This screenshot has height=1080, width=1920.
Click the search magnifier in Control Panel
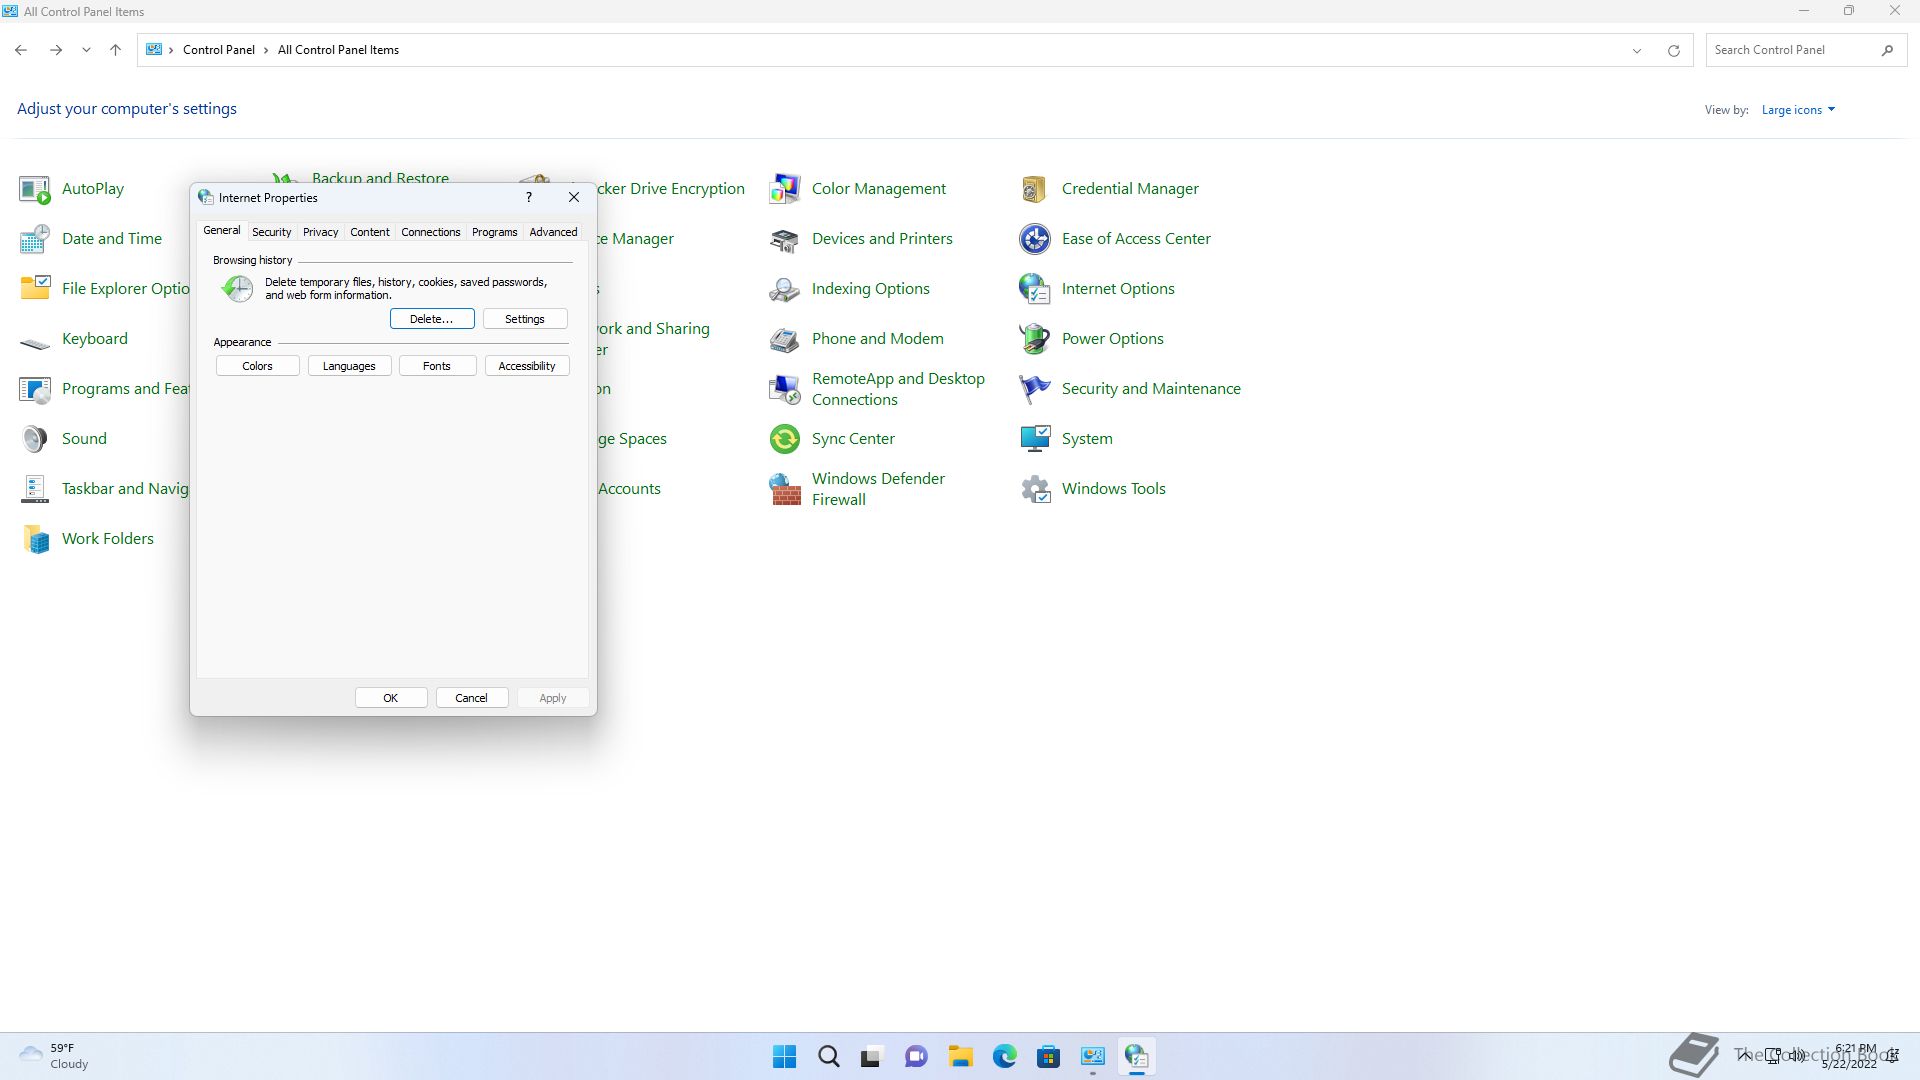click(x=1887, y=50)
